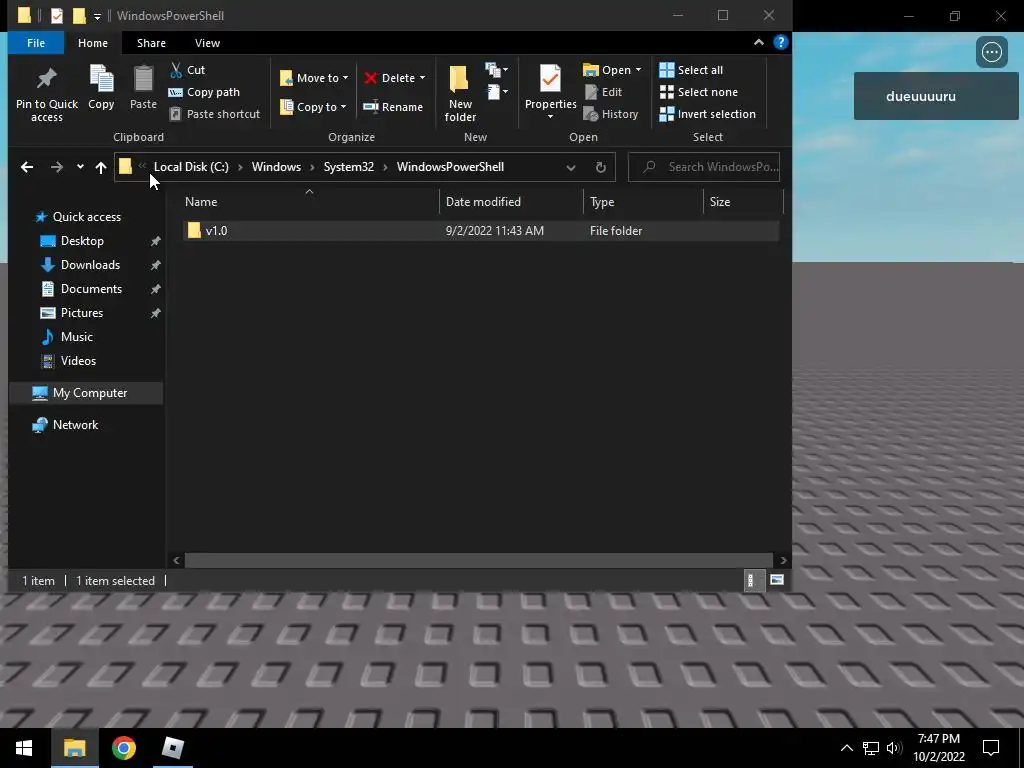
Task: Click the Open button in ribbon
Action: coord(607,70)
